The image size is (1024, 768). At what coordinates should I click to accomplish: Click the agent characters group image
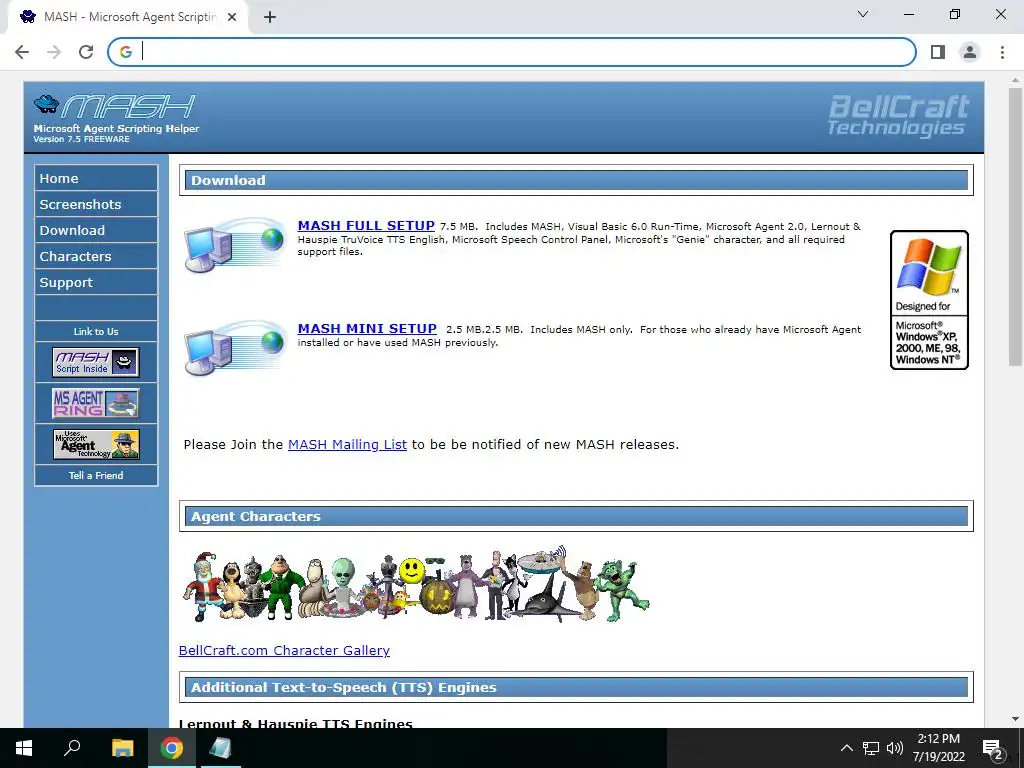pyautogui.click(x=417, y=584)
